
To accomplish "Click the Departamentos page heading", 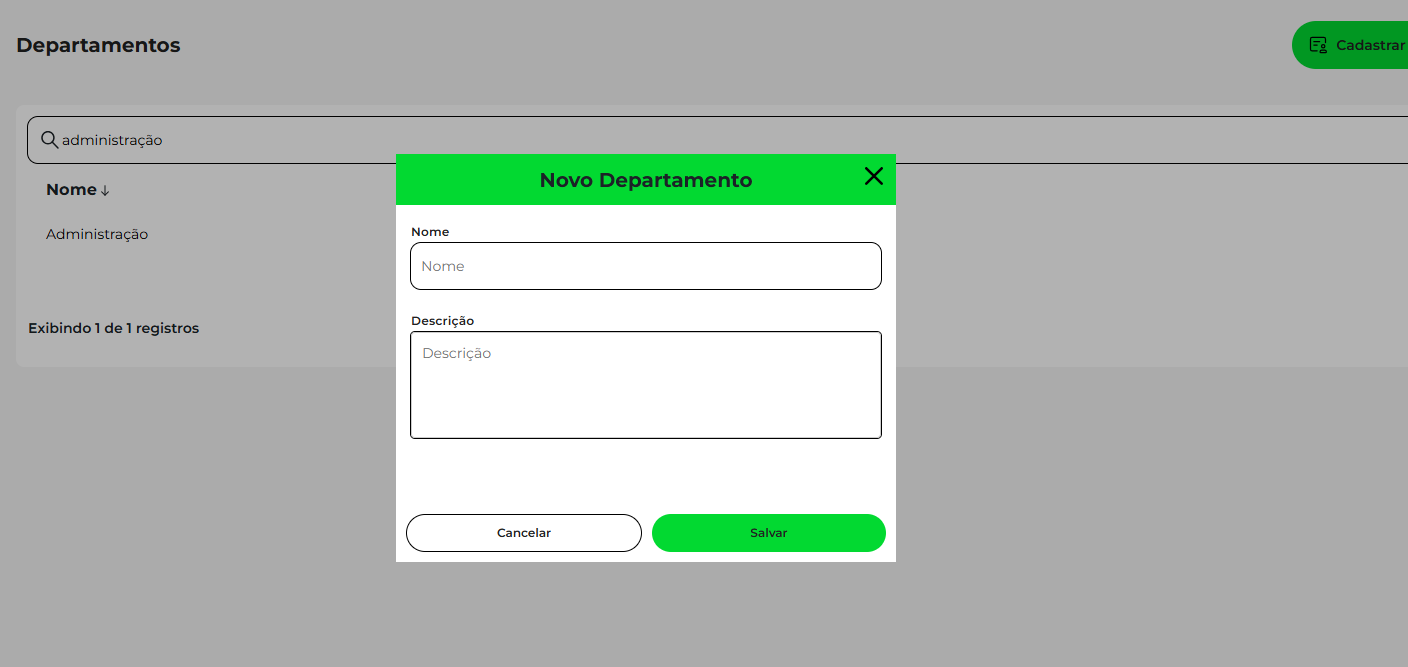I will [x=98, y=45].
